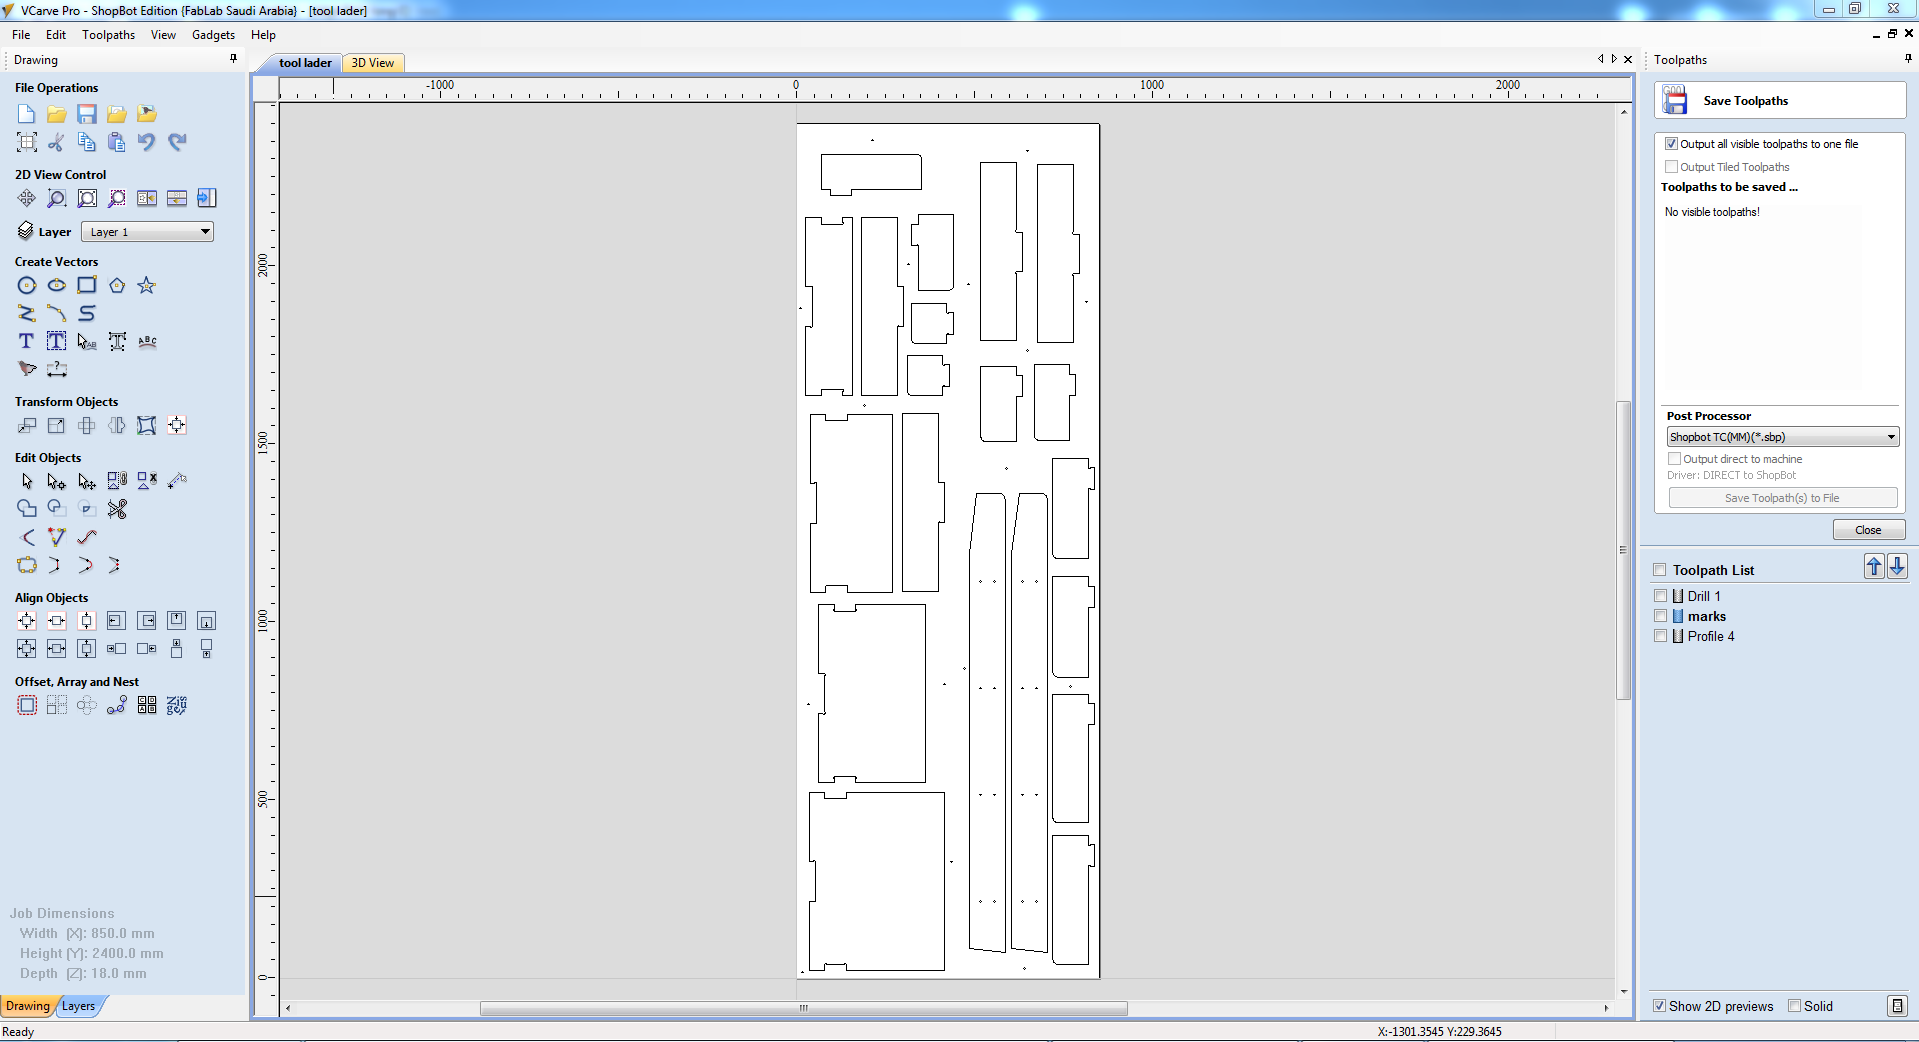The height and width of the screenshot is (1042, 1919).
Task: Switch to the 3D View tab
Action: click(373, 63)
